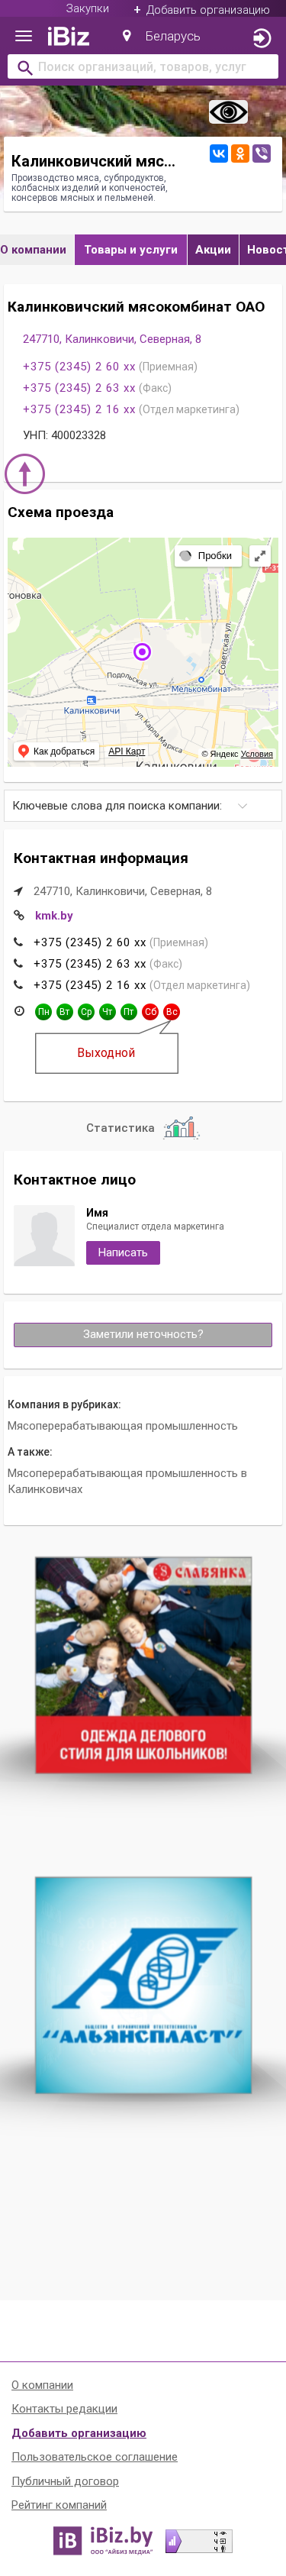Select the Сб day circle
The height and width of the screenshot is (2576, 286).
pos(150,1012)
